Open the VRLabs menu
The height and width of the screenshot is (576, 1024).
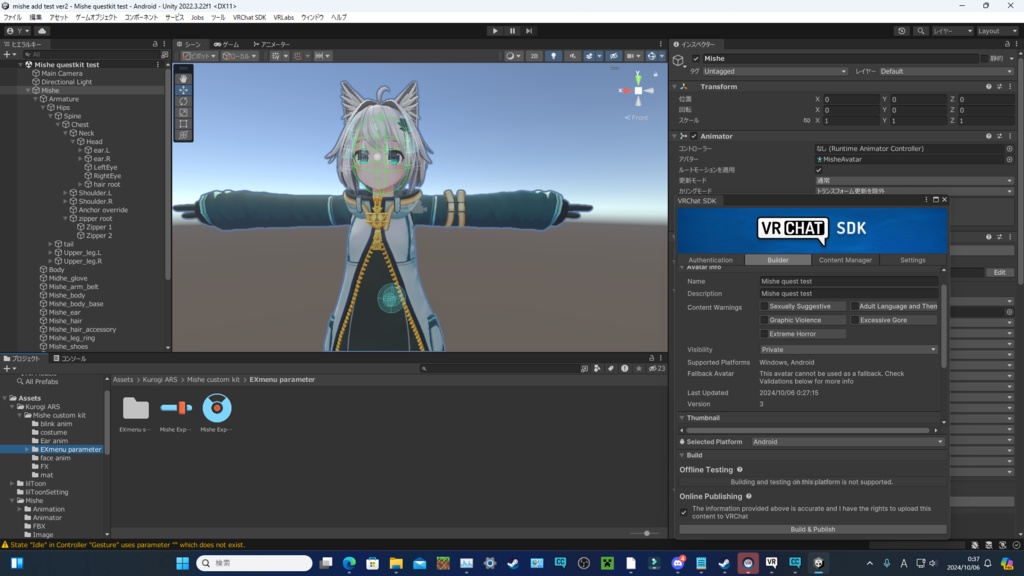pos(283,18)
